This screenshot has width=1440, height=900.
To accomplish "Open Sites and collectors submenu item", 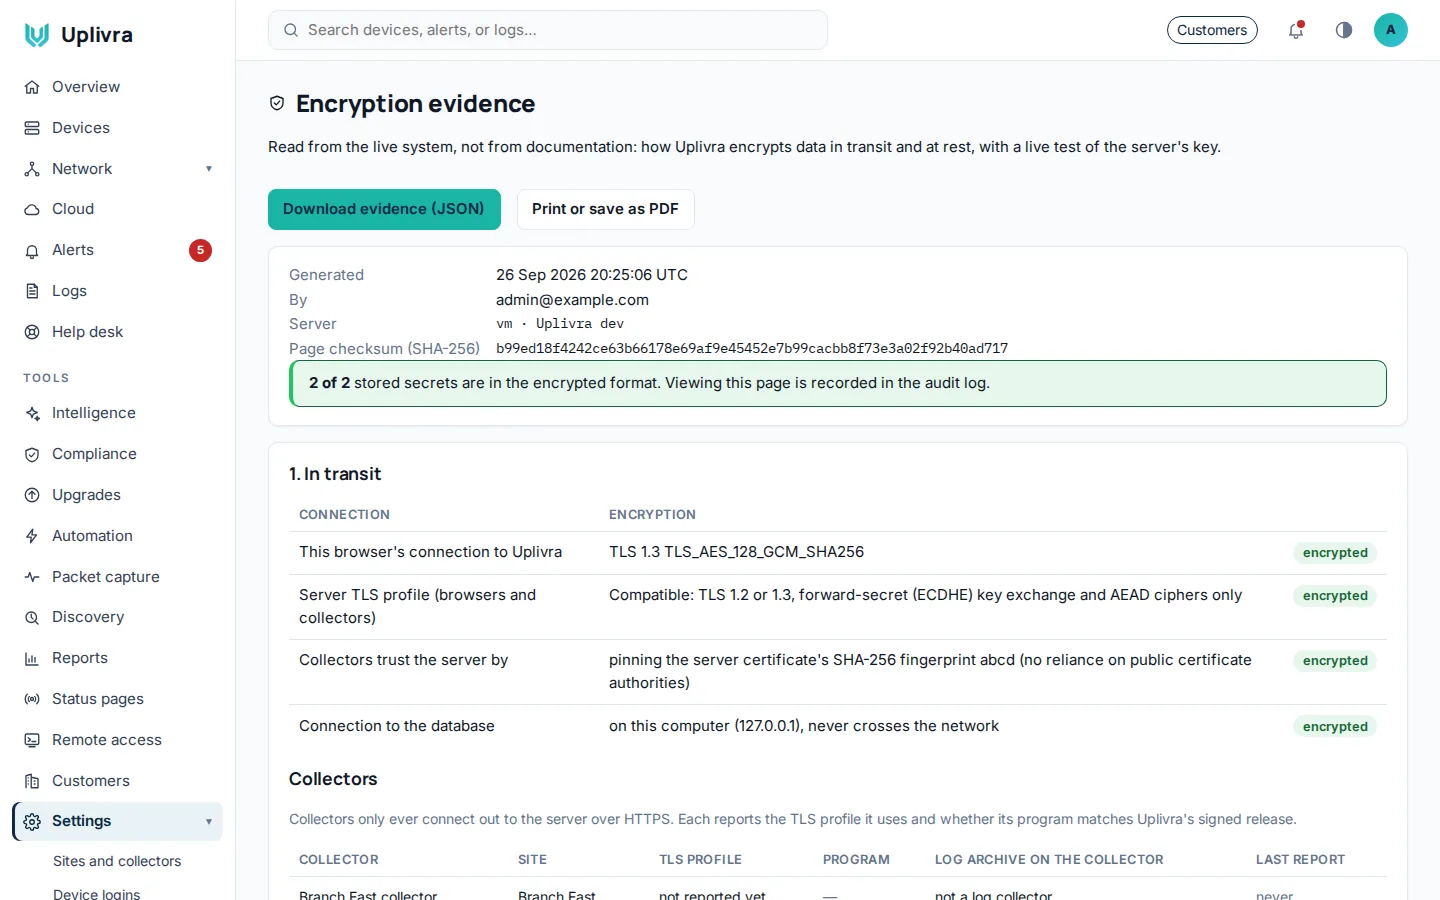I will (117, 861).
